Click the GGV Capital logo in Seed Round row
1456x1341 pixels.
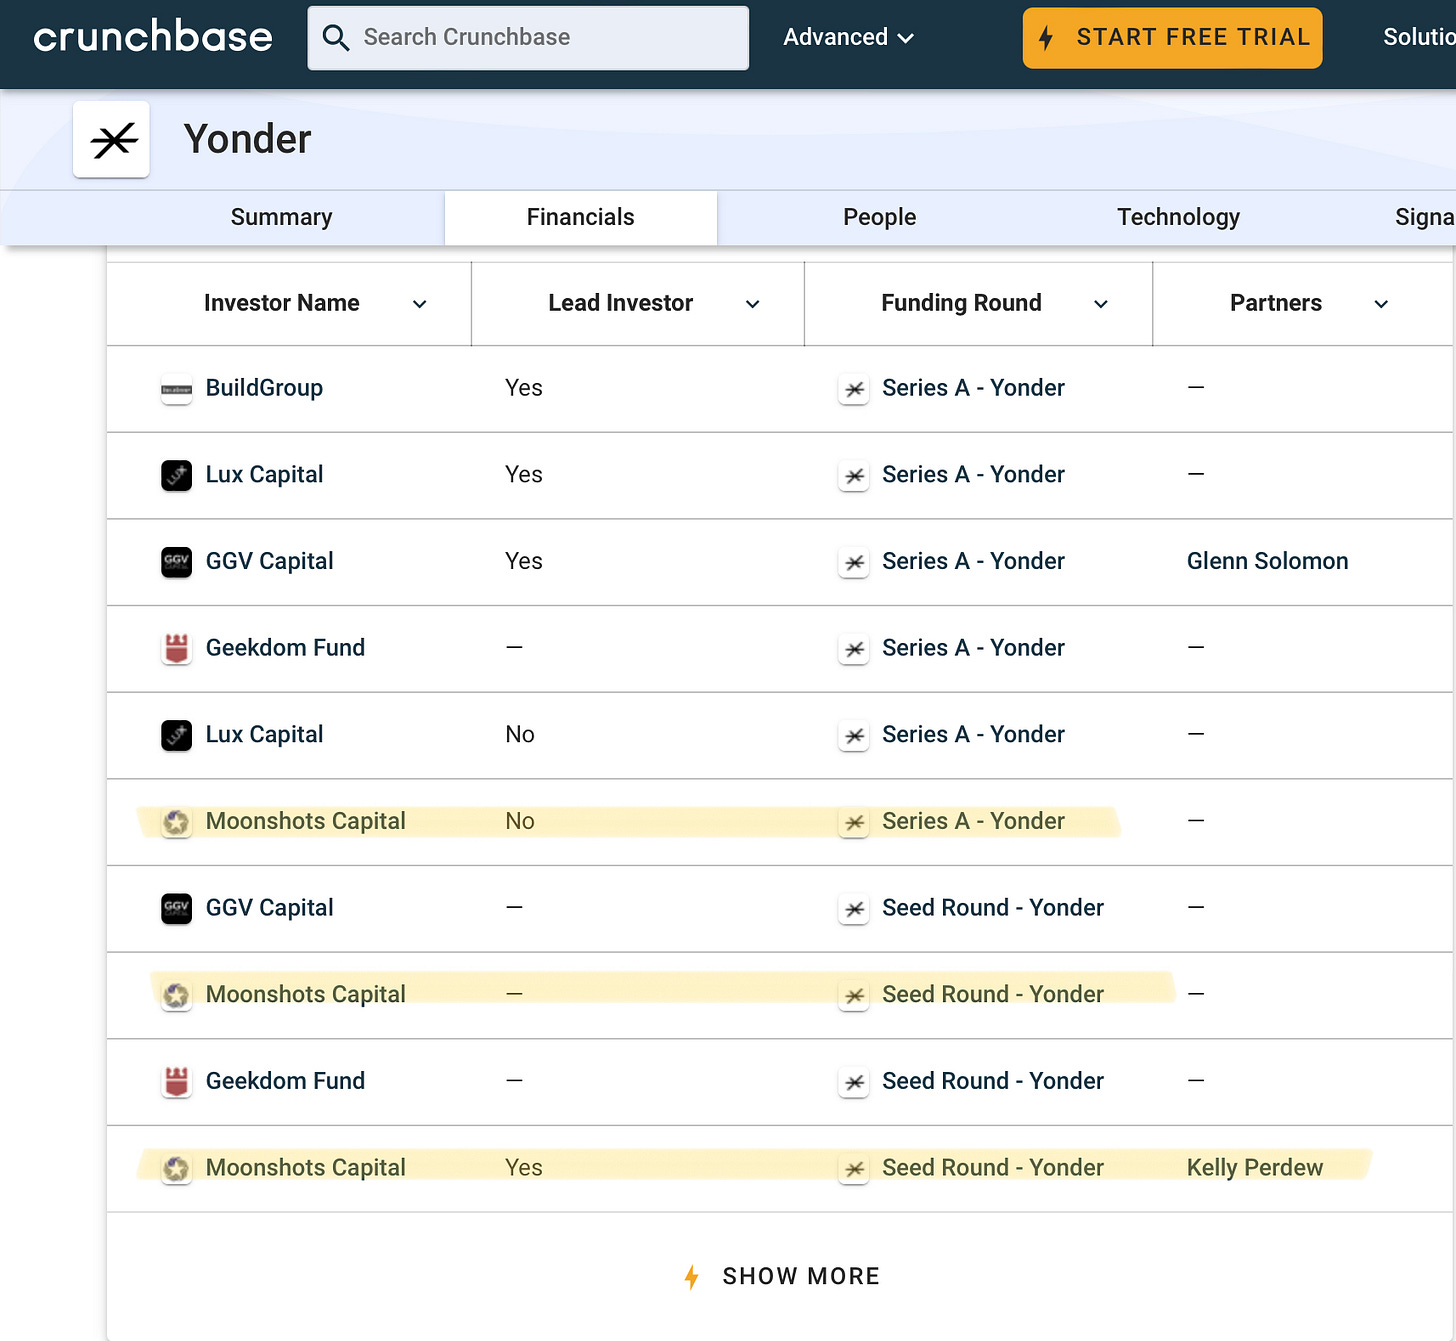click(x=177, y=908)
